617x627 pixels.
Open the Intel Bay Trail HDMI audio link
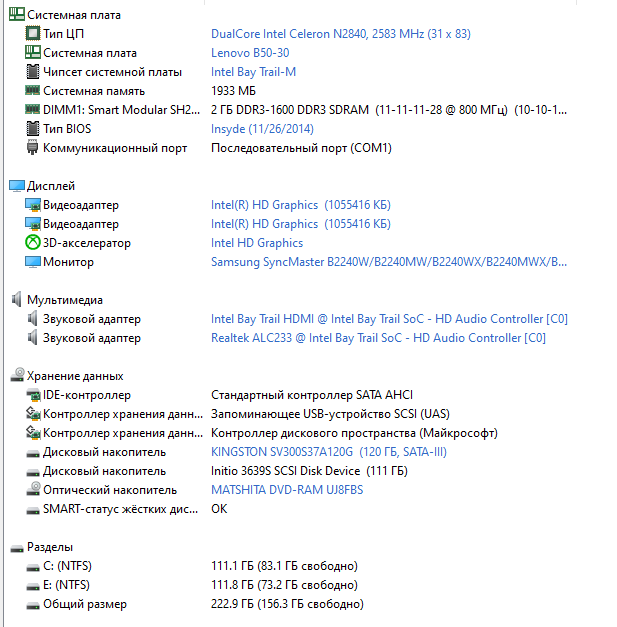point(389,319)
